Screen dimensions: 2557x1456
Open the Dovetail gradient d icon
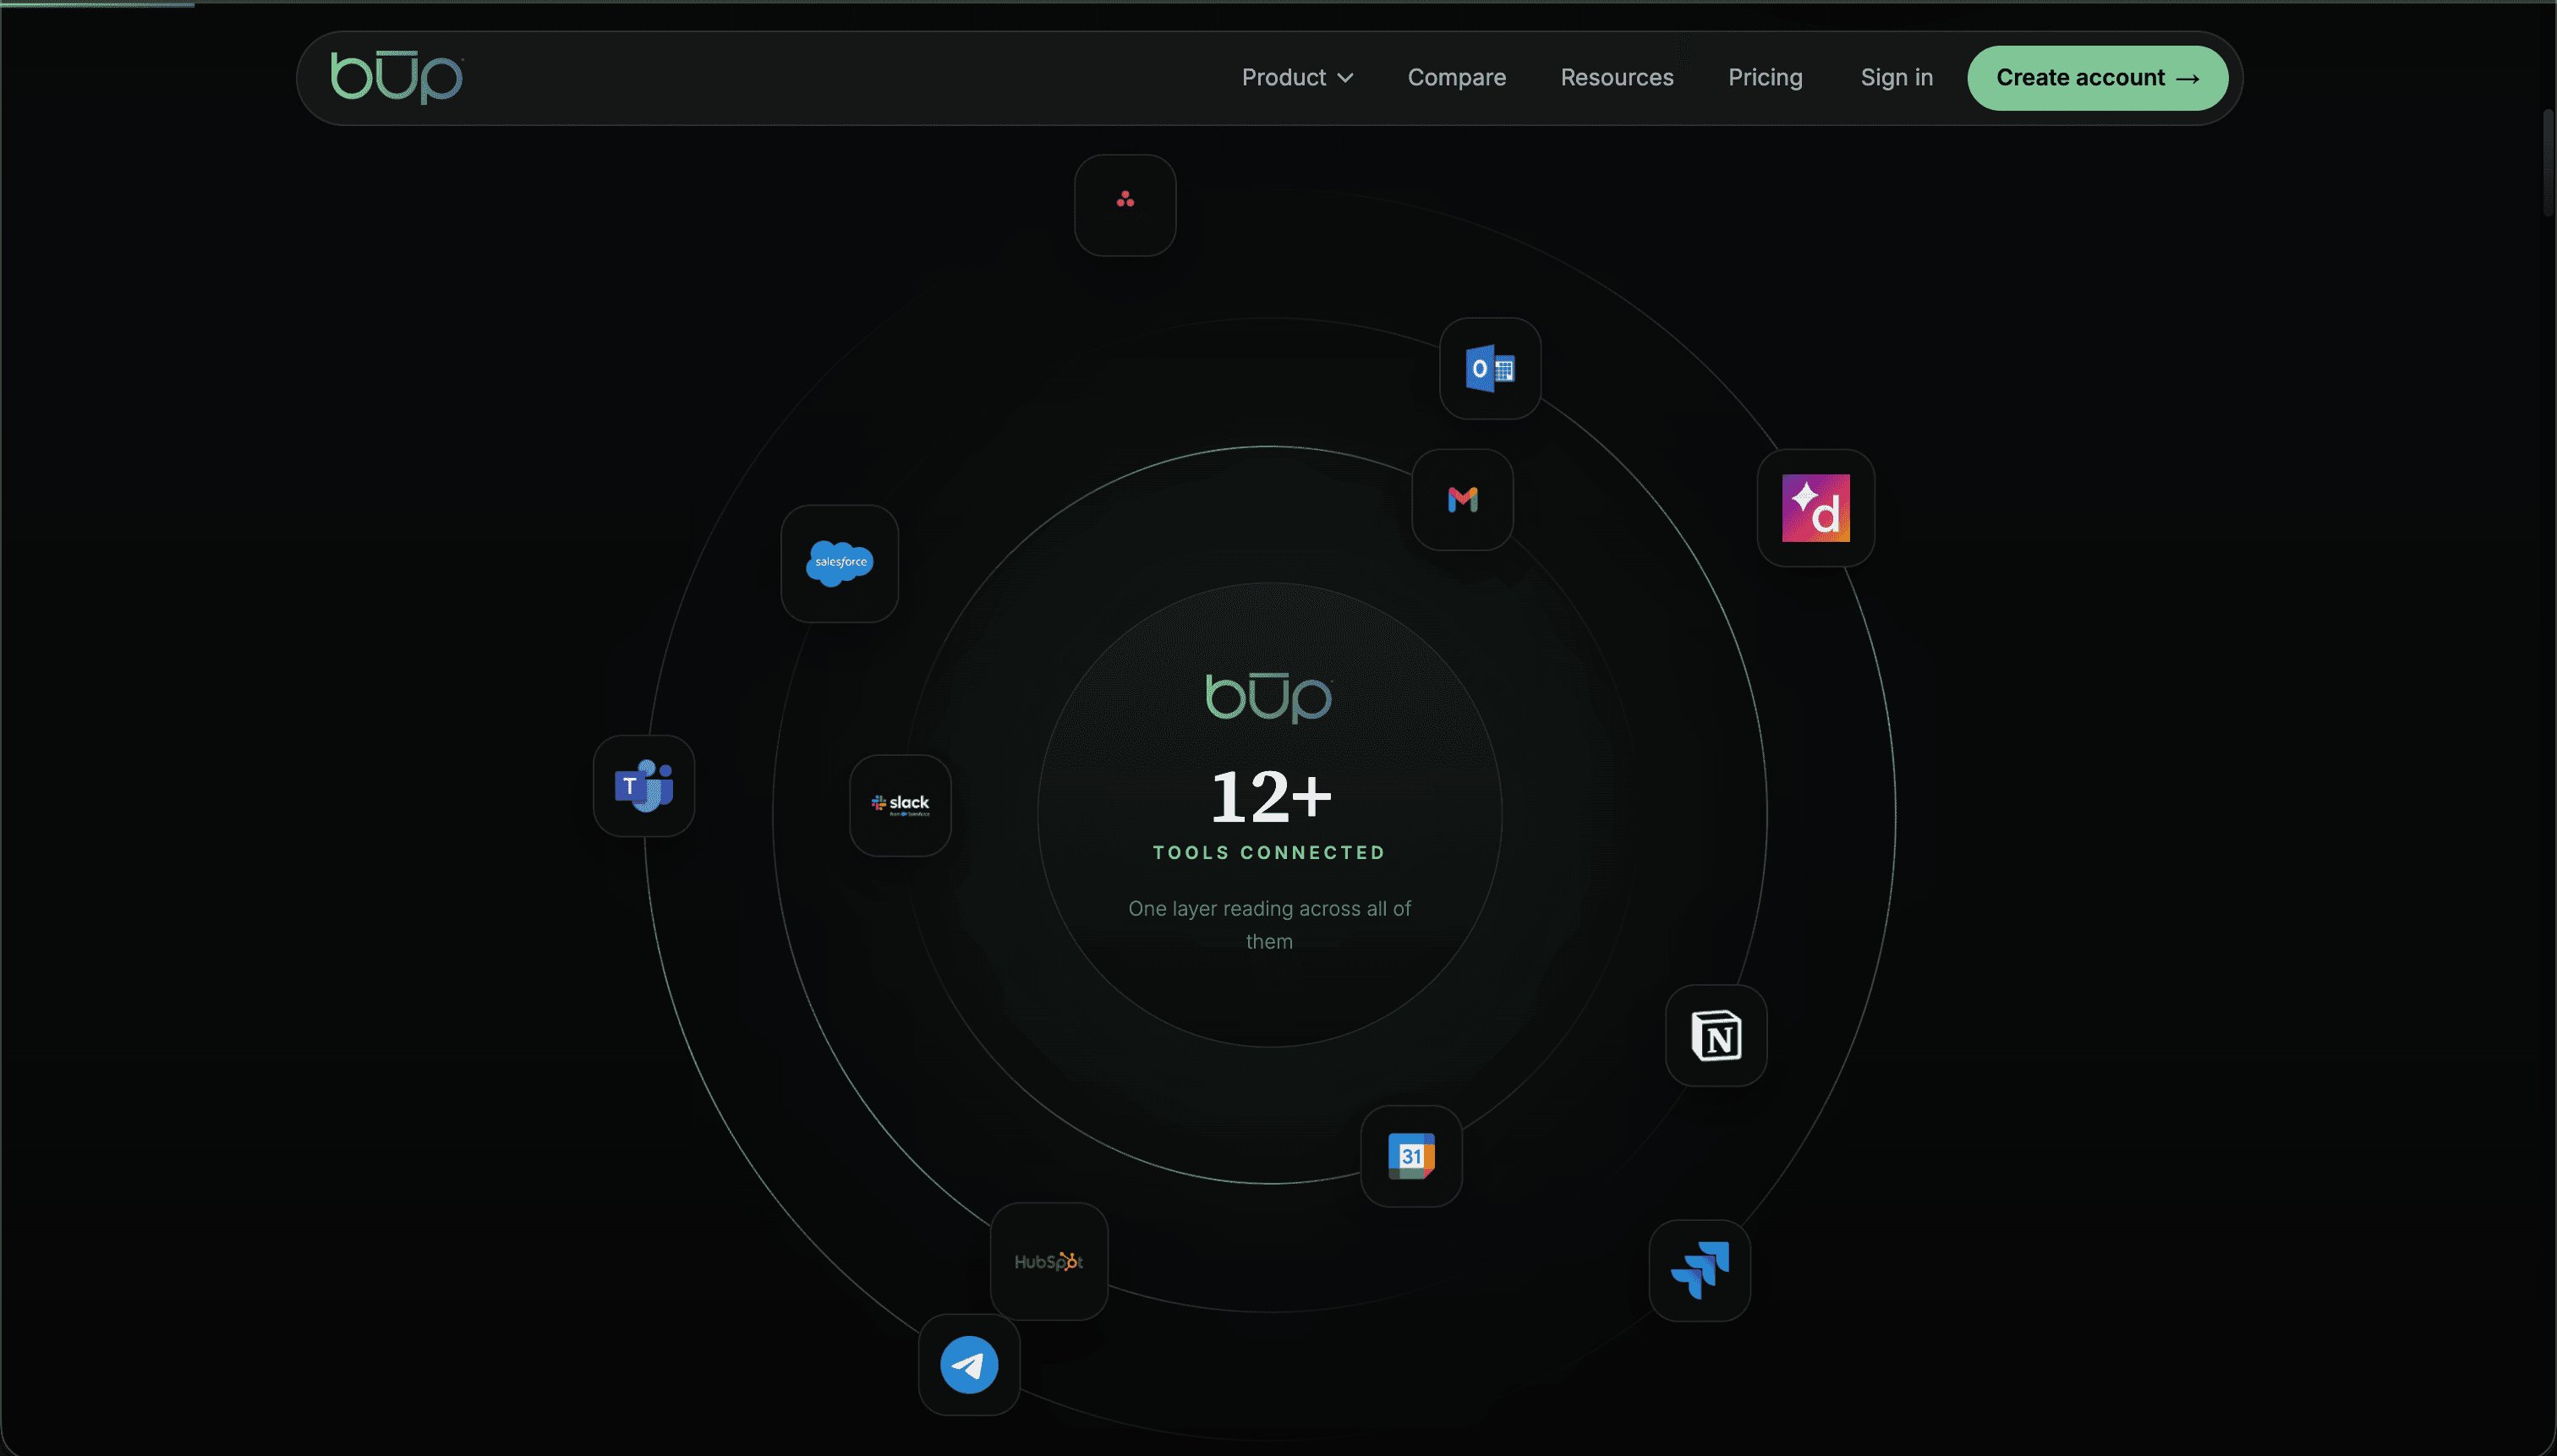click(1815, 508)
